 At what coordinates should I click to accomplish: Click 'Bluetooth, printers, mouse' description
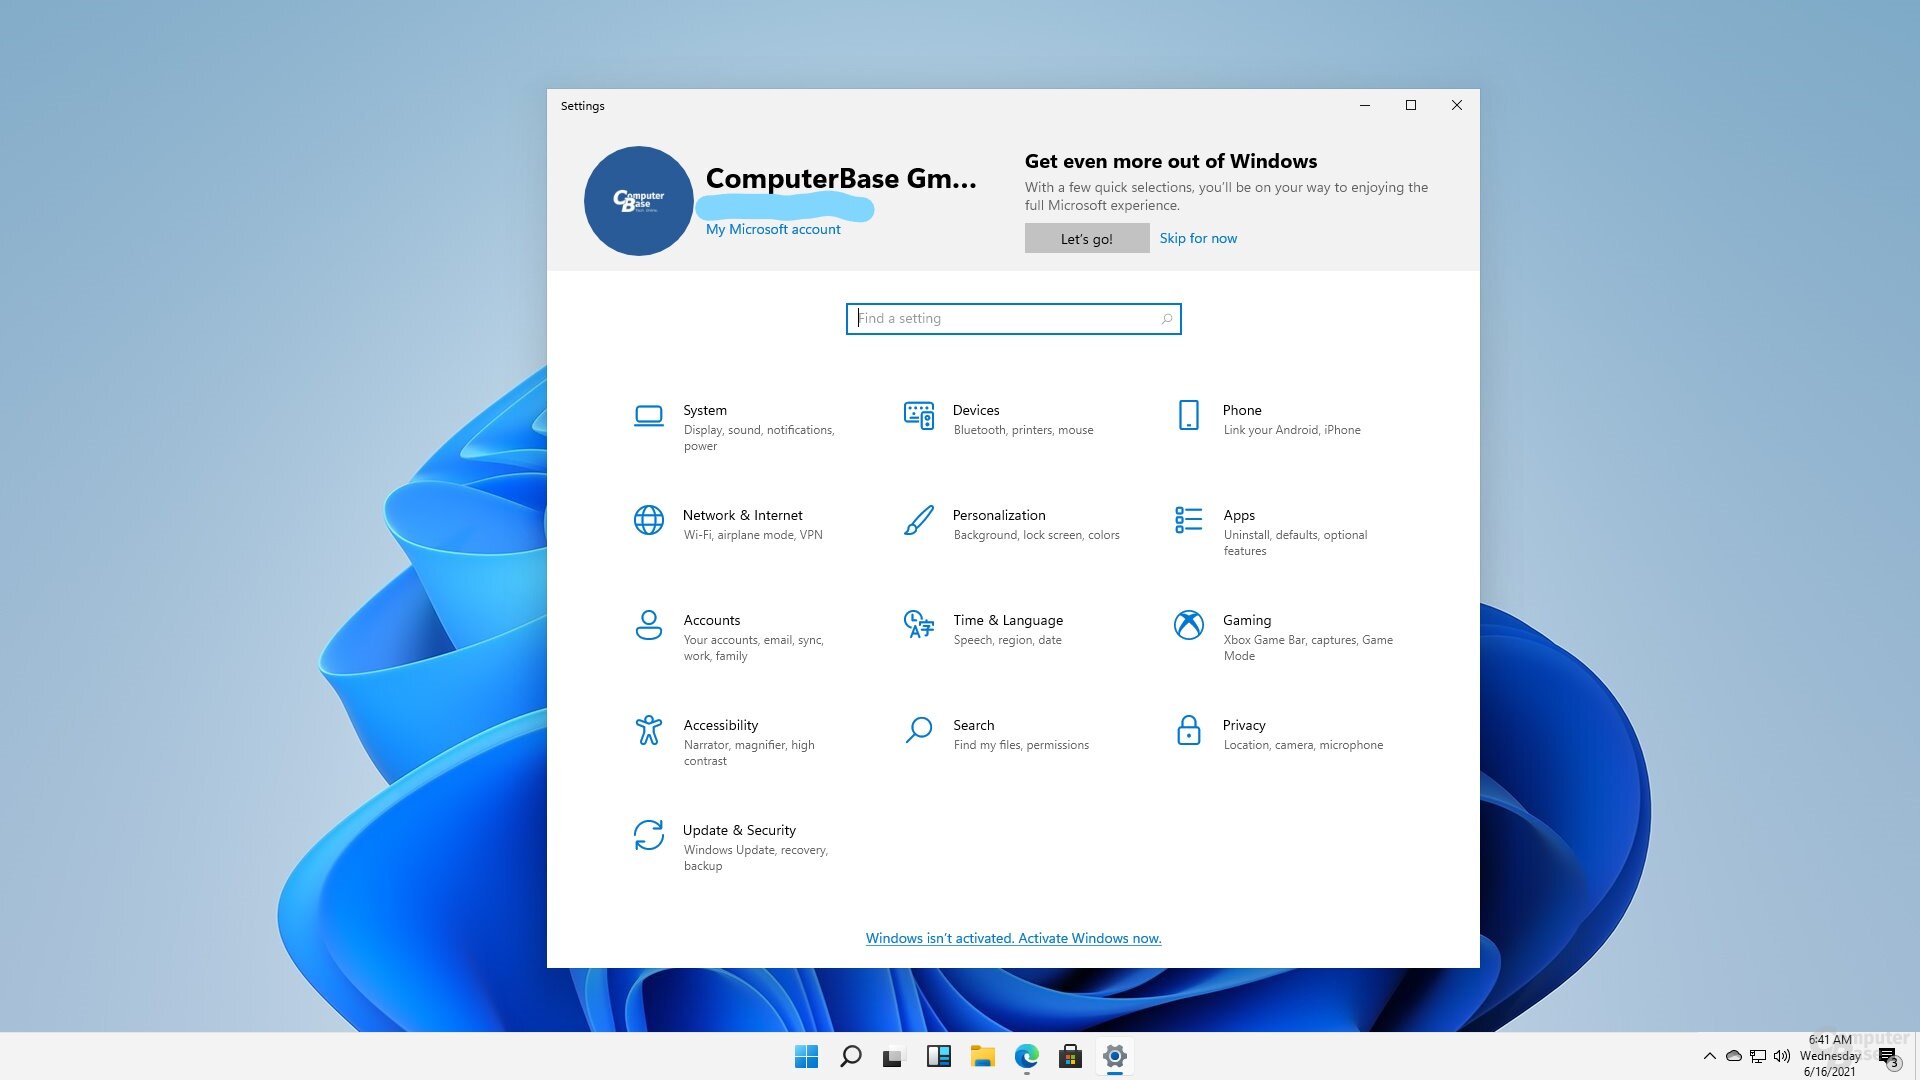click(x=1023, y=430)
